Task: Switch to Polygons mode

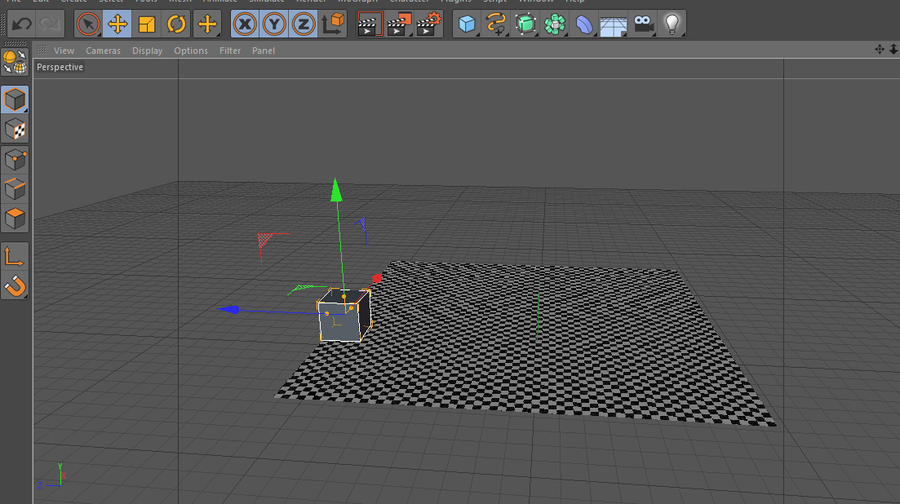Action: pyautogui.click(x=15, y=218)
